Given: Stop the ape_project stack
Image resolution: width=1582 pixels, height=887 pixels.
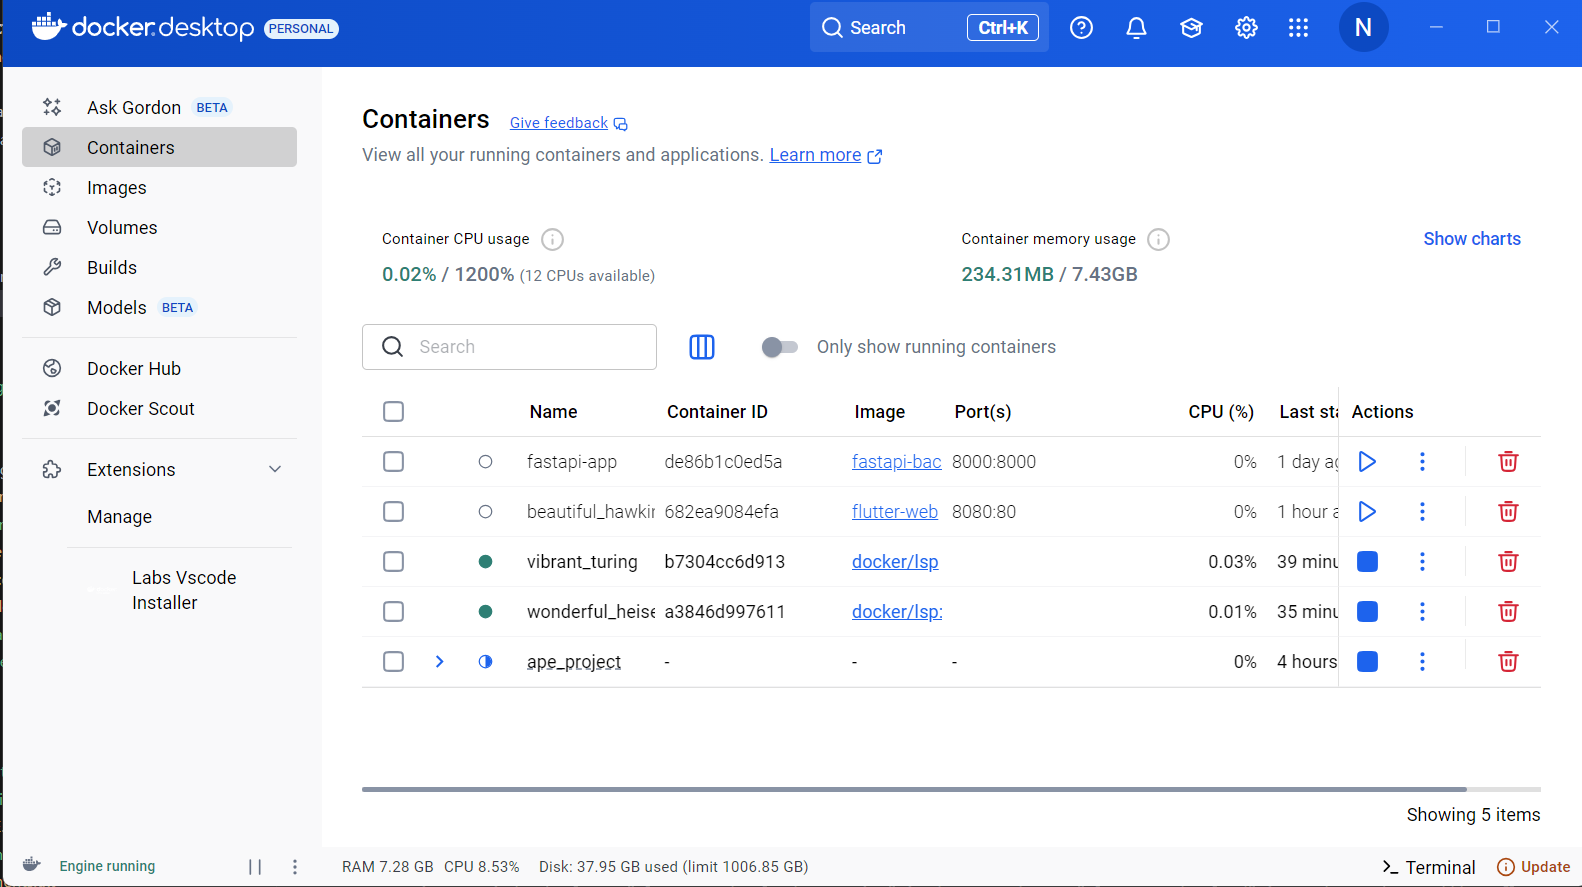Looking at the screenshot, I should [x=1367, y=661].
